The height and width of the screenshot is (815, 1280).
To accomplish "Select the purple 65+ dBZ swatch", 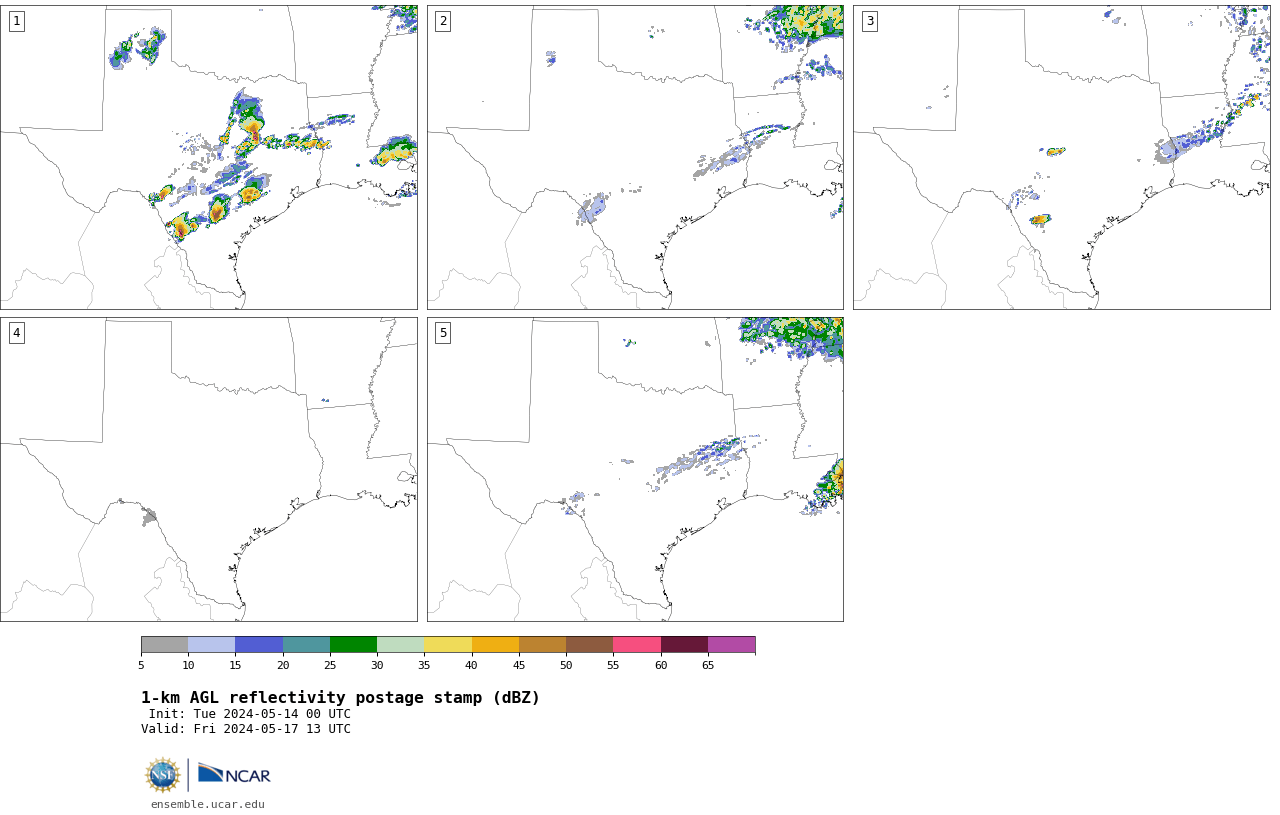I will [x=731, y=645].
